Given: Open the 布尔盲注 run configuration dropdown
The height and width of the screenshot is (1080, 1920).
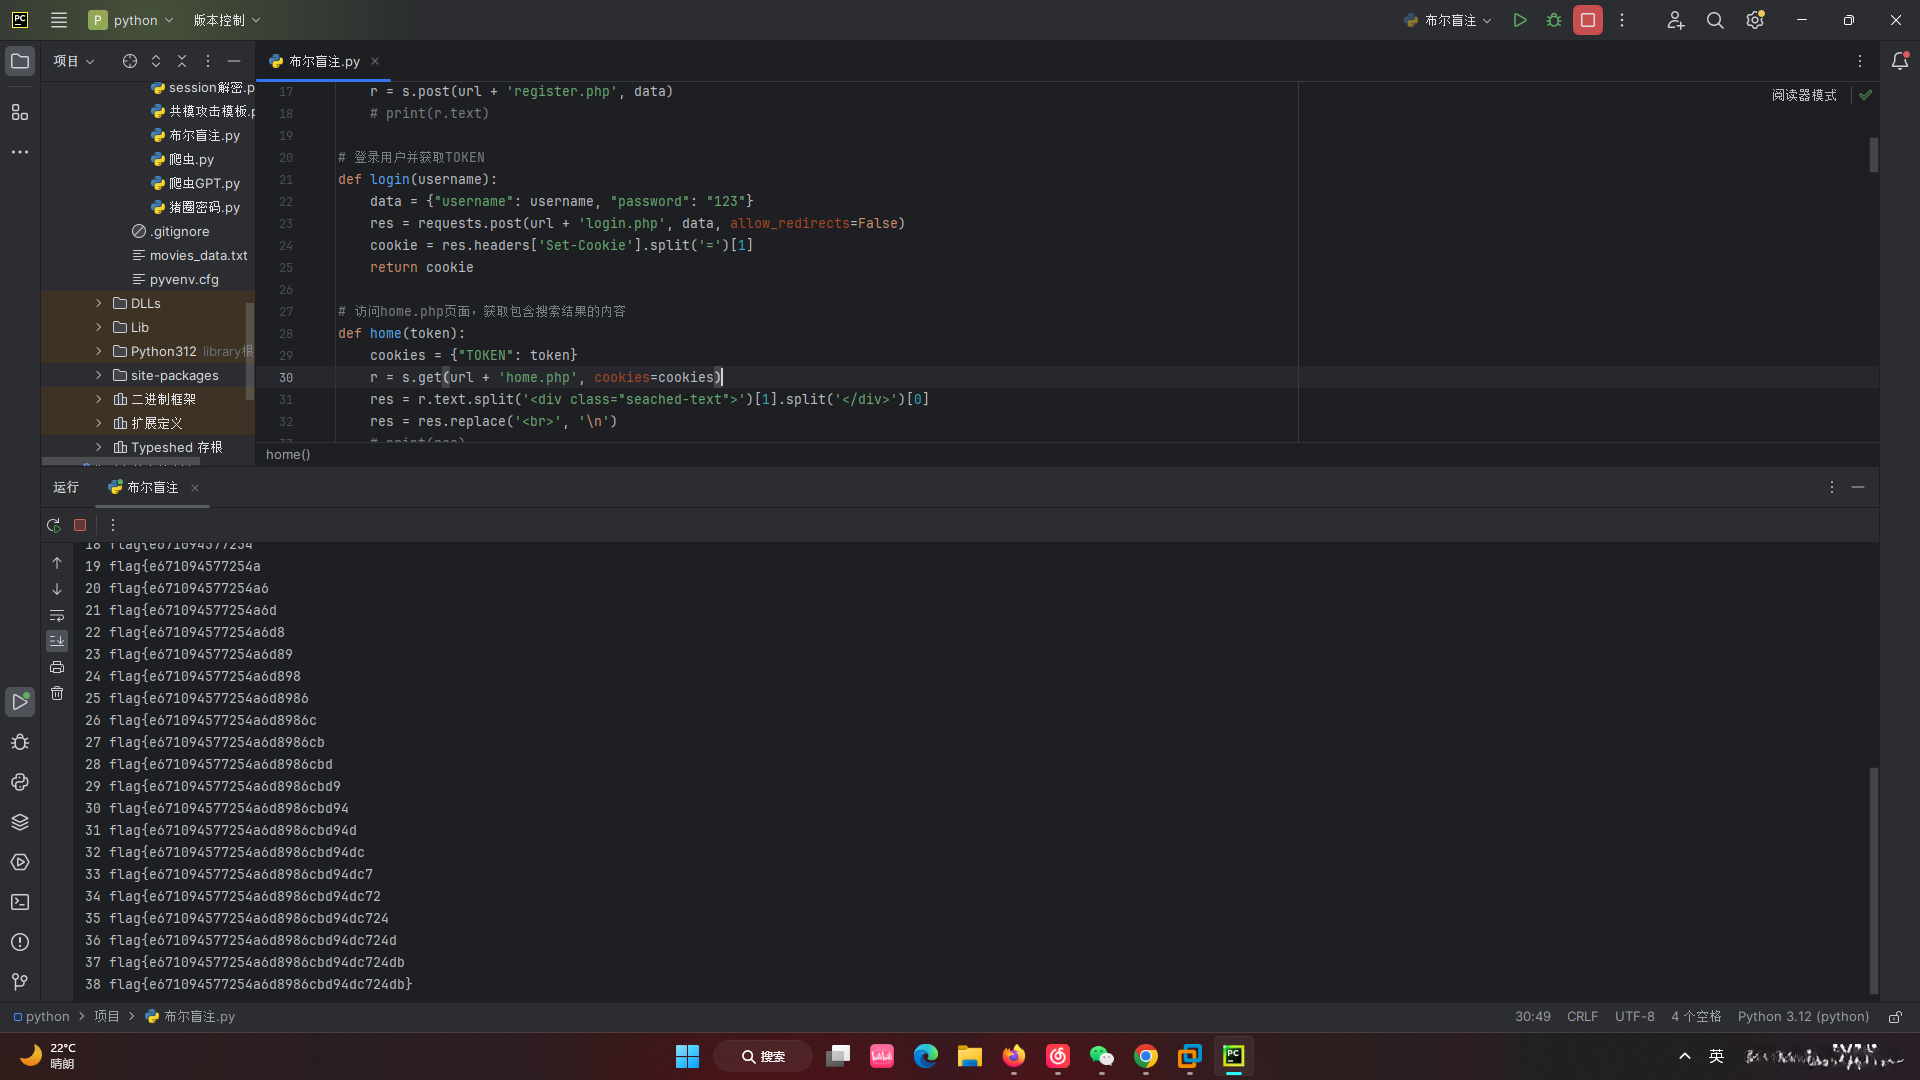Looking at the screenshot, I should pos(1449,20).
